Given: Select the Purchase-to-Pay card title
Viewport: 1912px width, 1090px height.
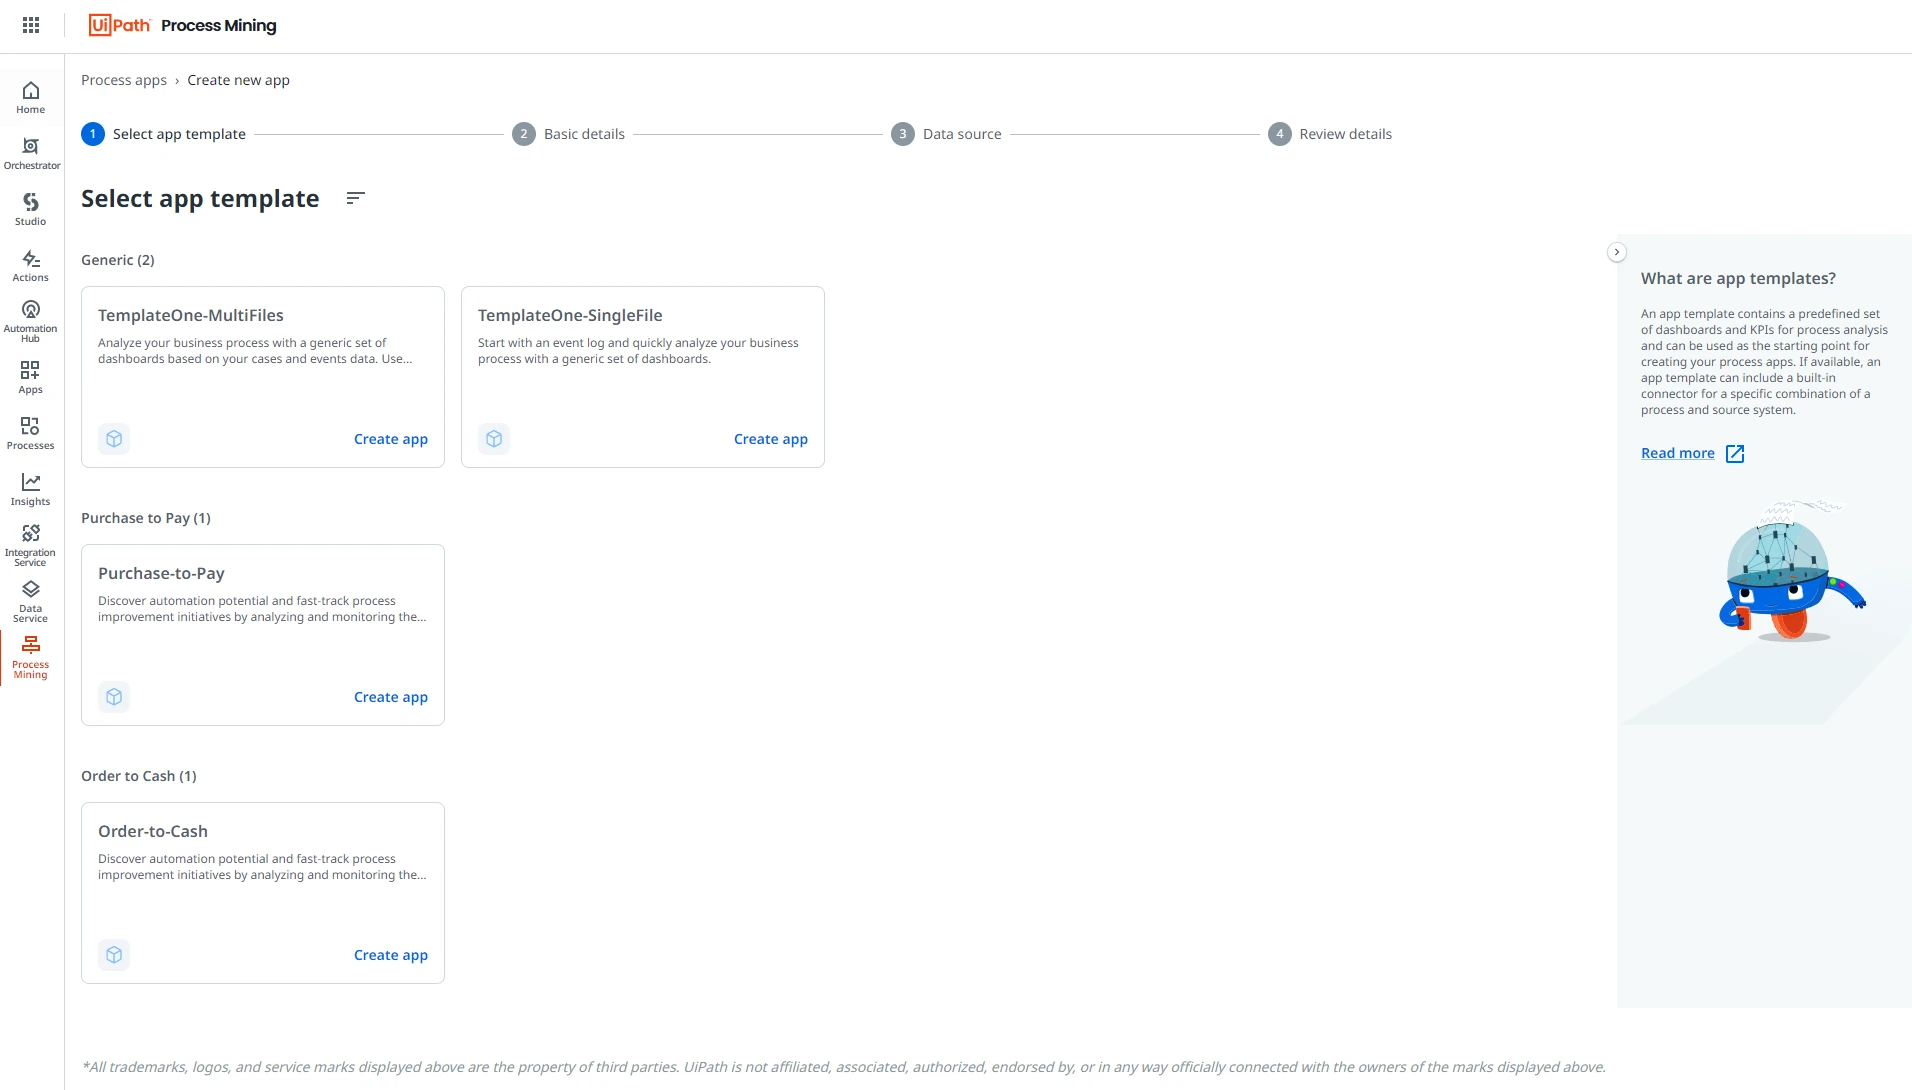Looking at the screenshot, I should pyautogui.click(x=161, y=573).
